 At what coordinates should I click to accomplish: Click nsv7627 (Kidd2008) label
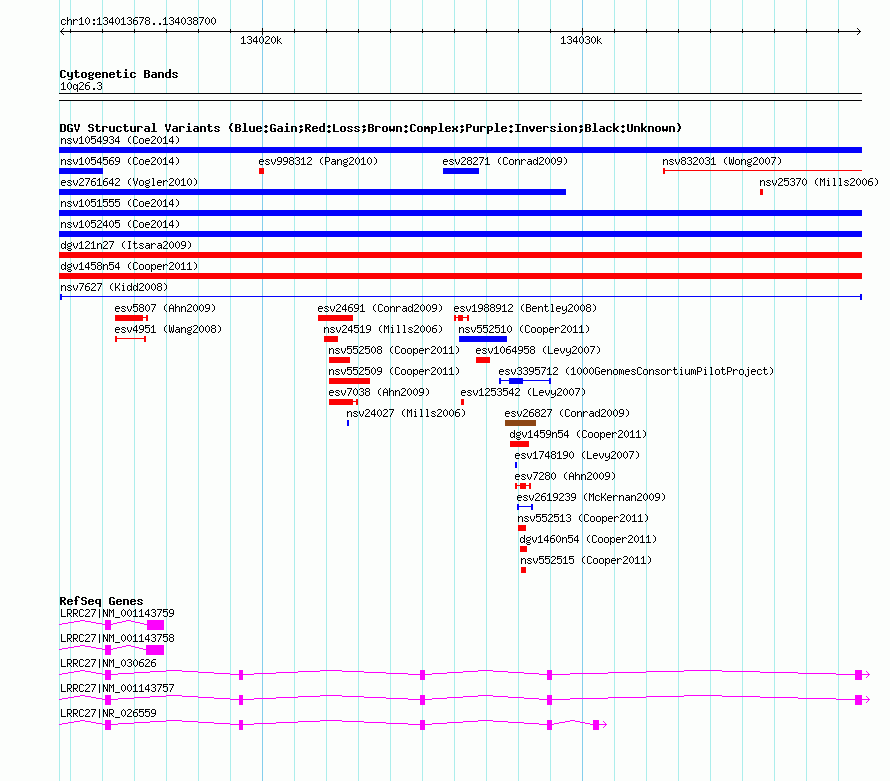point(114,287)
